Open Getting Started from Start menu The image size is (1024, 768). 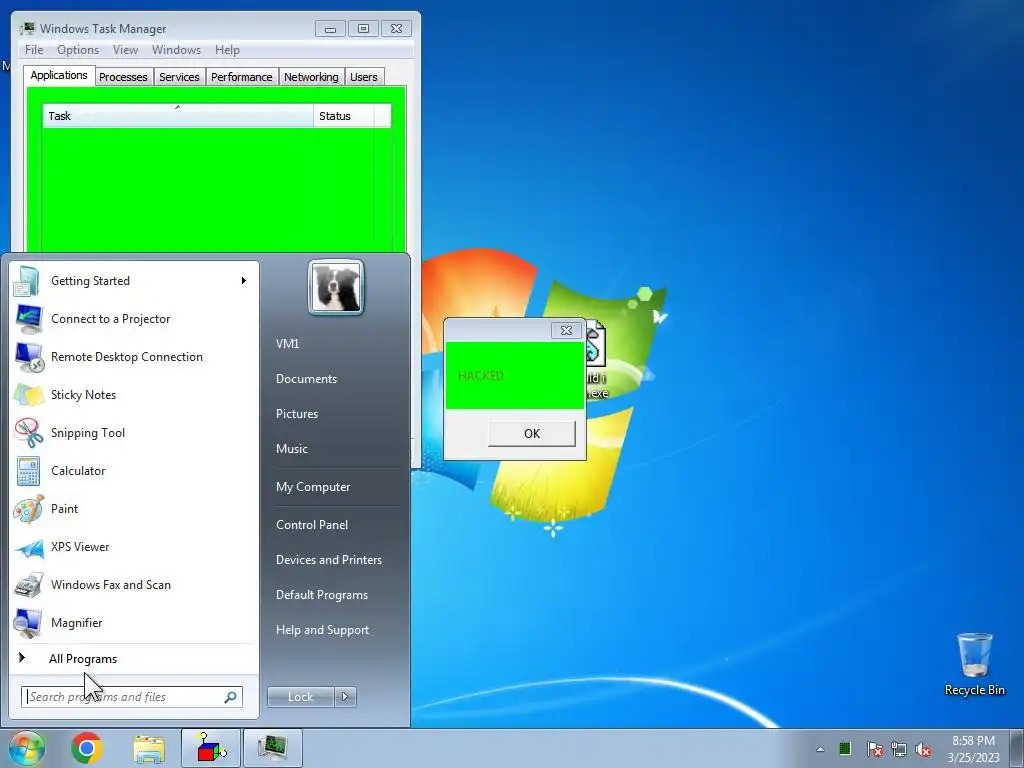(x=134, y=281)
